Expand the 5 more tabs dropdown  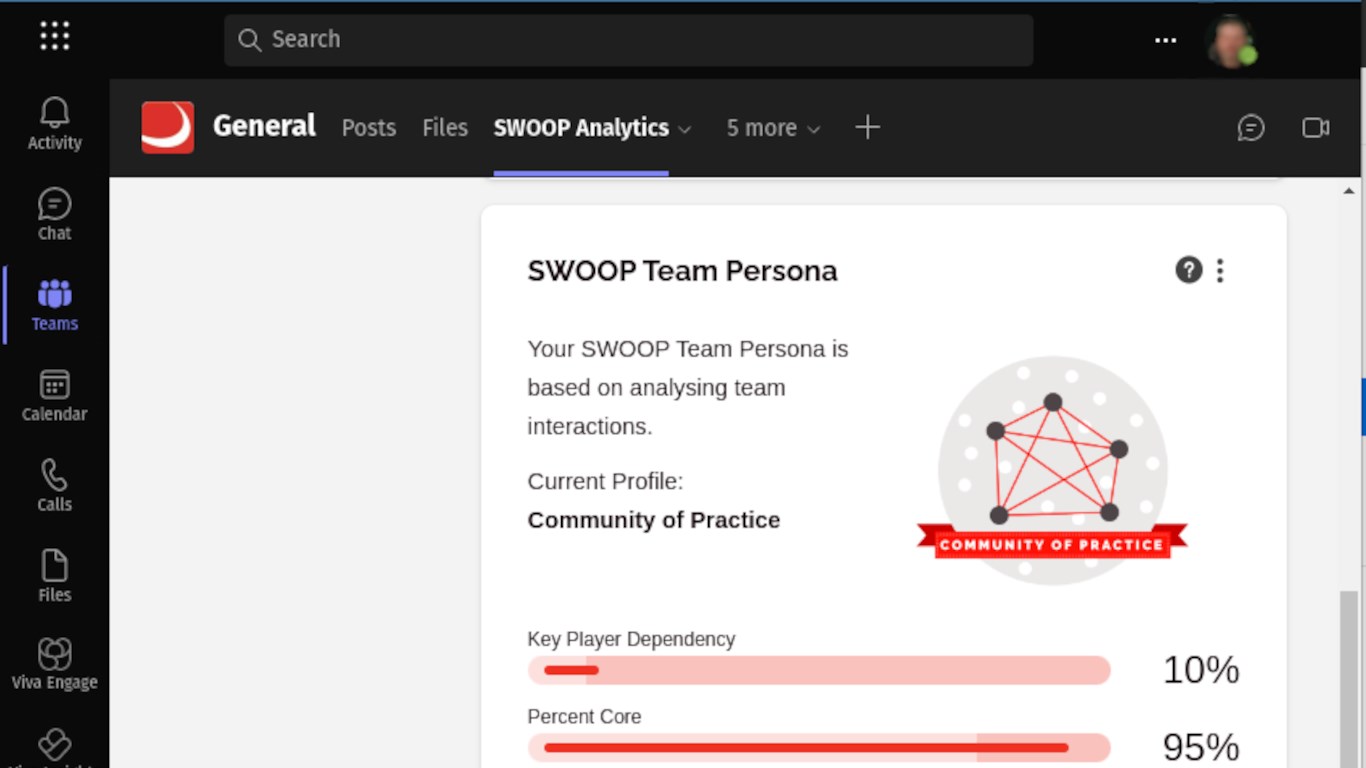tap(773, 128)
